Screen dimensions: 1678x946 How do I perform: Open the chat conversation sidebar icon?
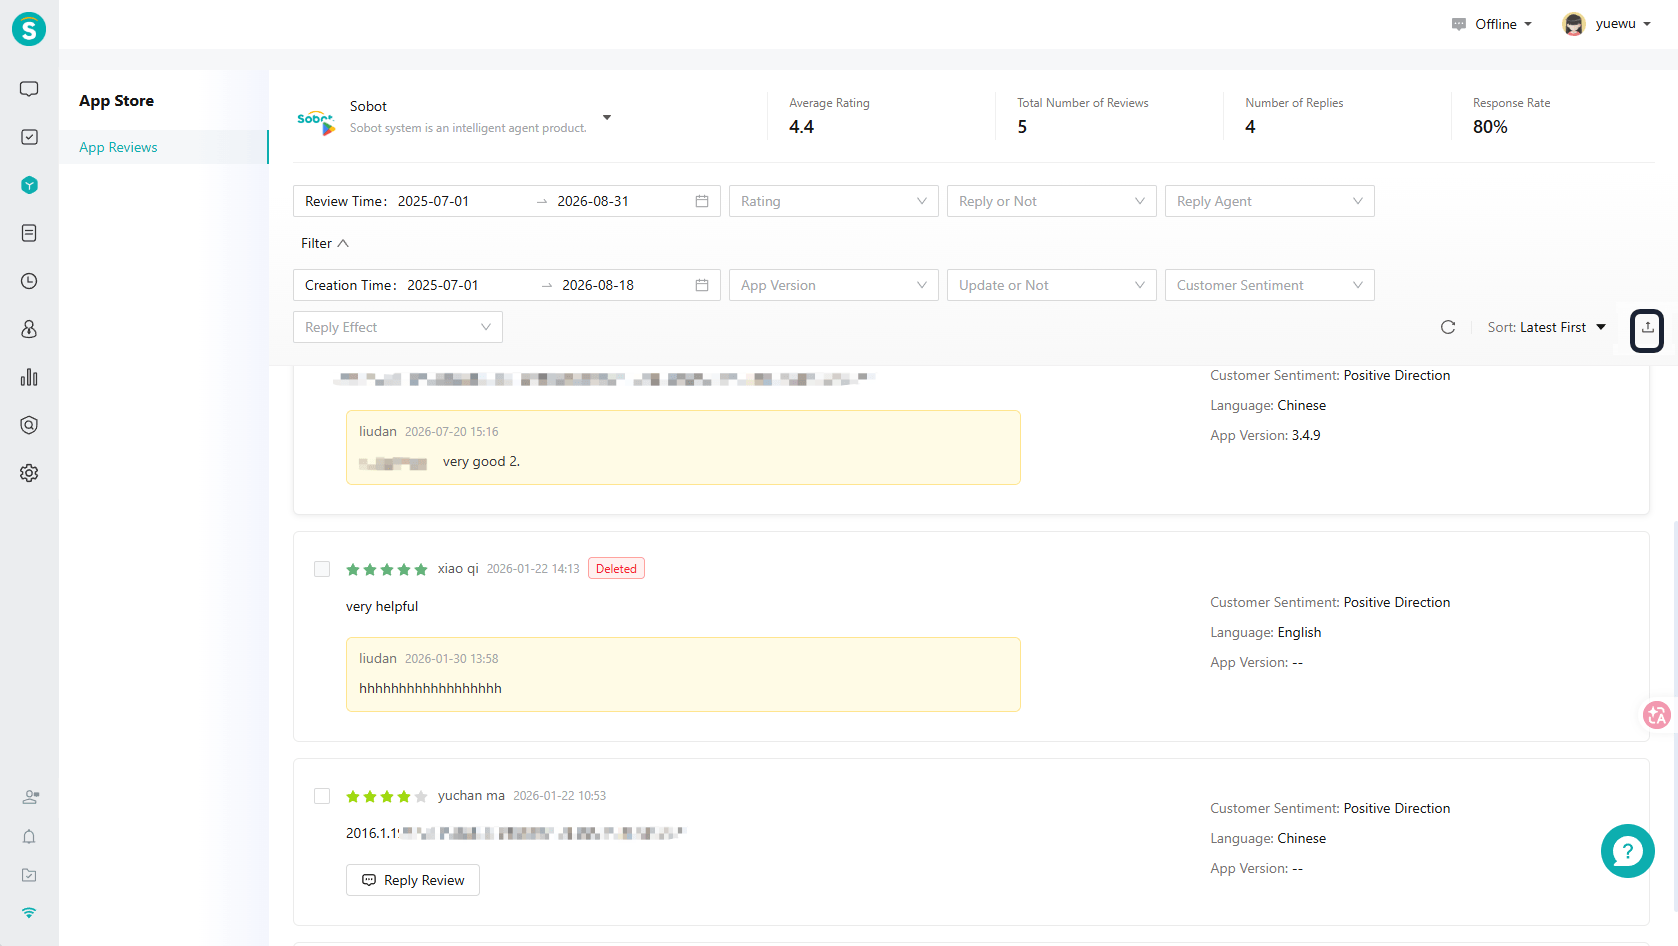tap(29, 89)
